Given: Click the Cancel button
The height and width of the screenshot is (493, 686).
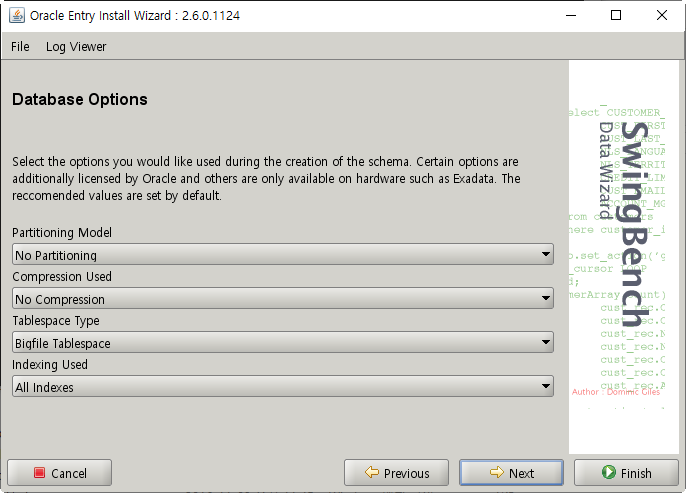Looking at the screenshot, I should click(60, 472).
